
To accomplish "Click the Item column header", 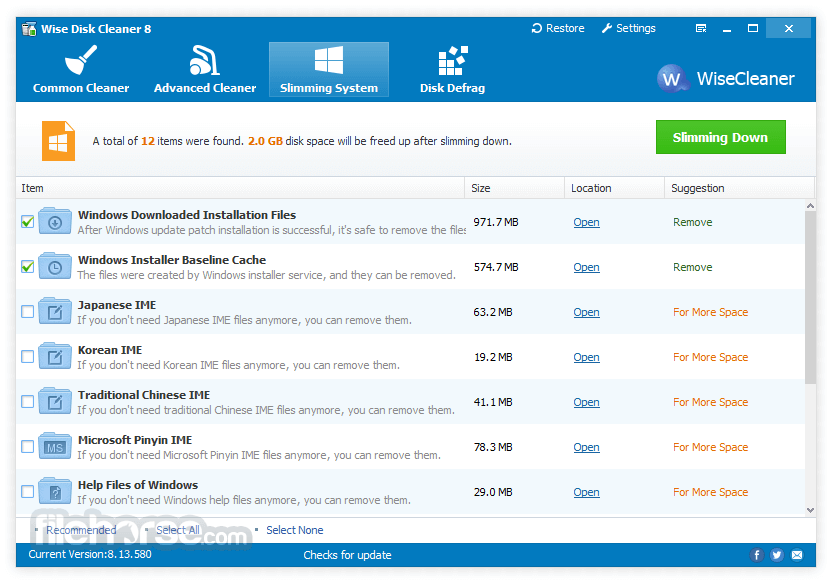I will point(240,188).
